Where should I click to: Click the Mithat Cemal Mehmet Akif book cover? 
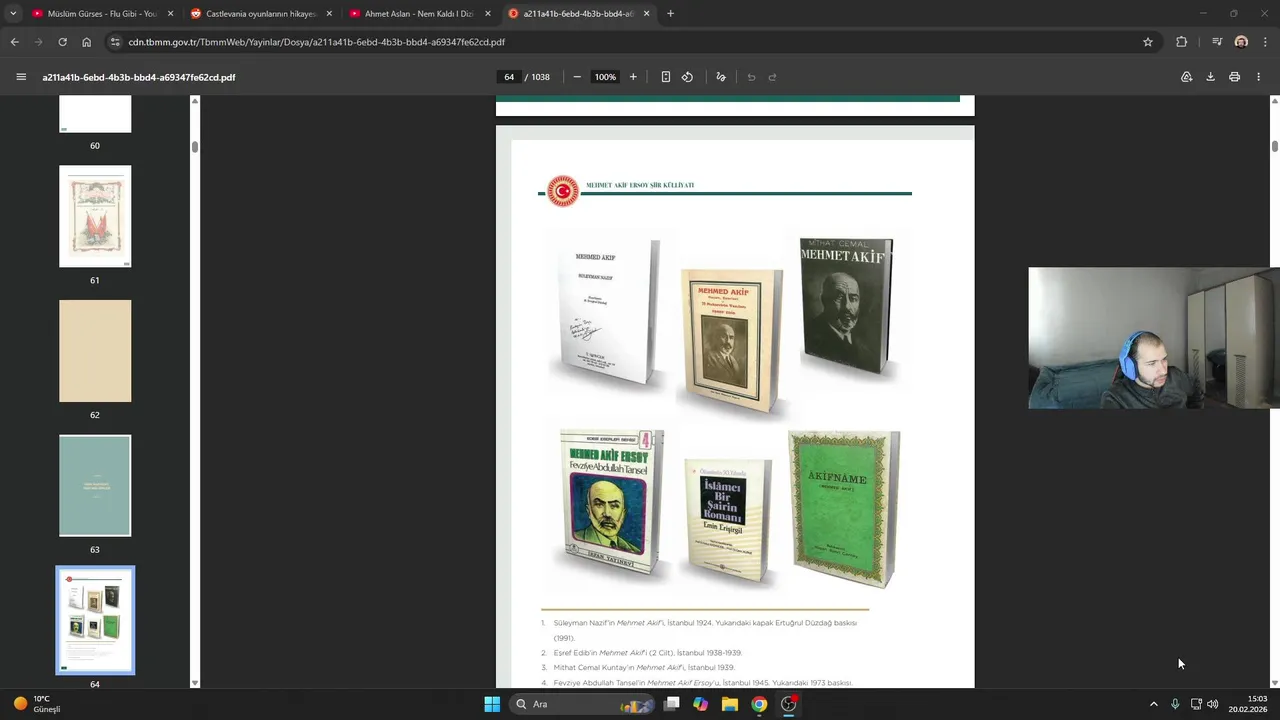846,306
